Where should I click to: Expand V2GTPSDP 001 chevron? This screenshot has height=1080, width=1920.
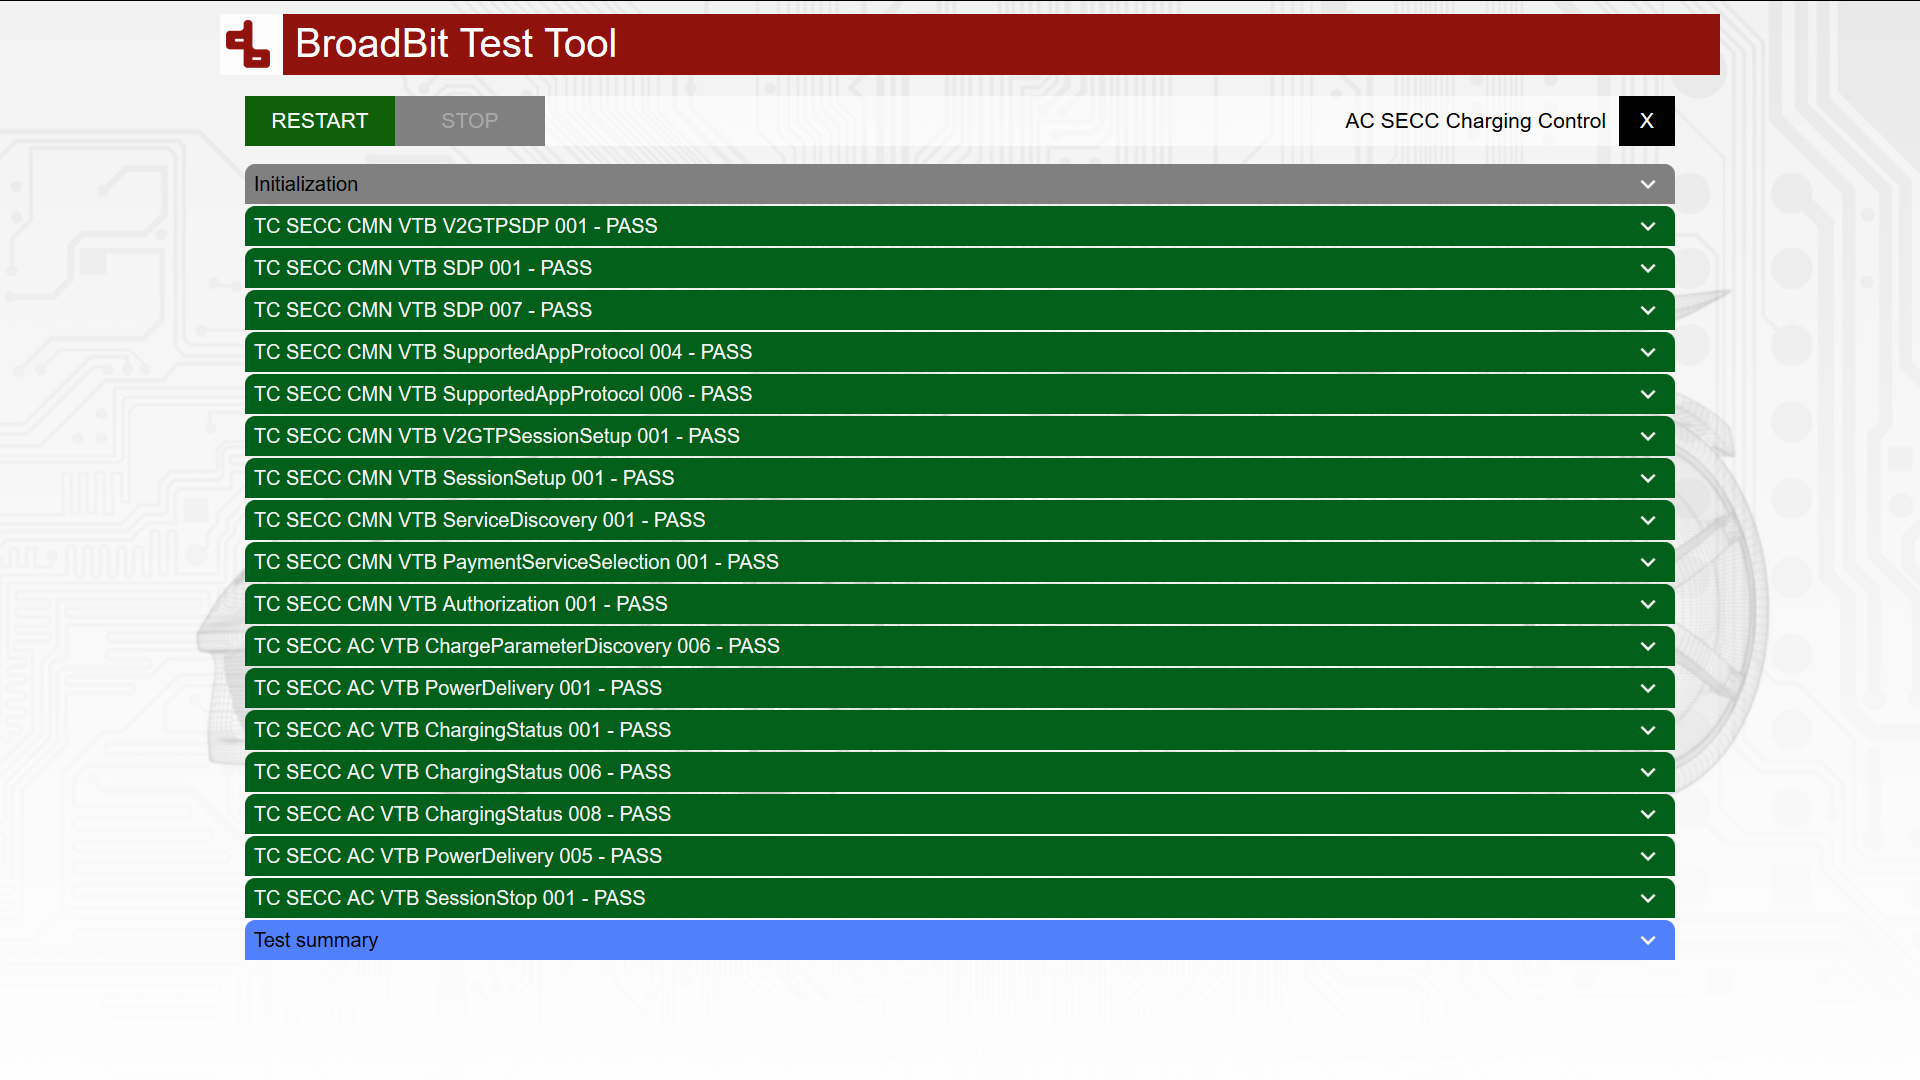click(1648, 226)
